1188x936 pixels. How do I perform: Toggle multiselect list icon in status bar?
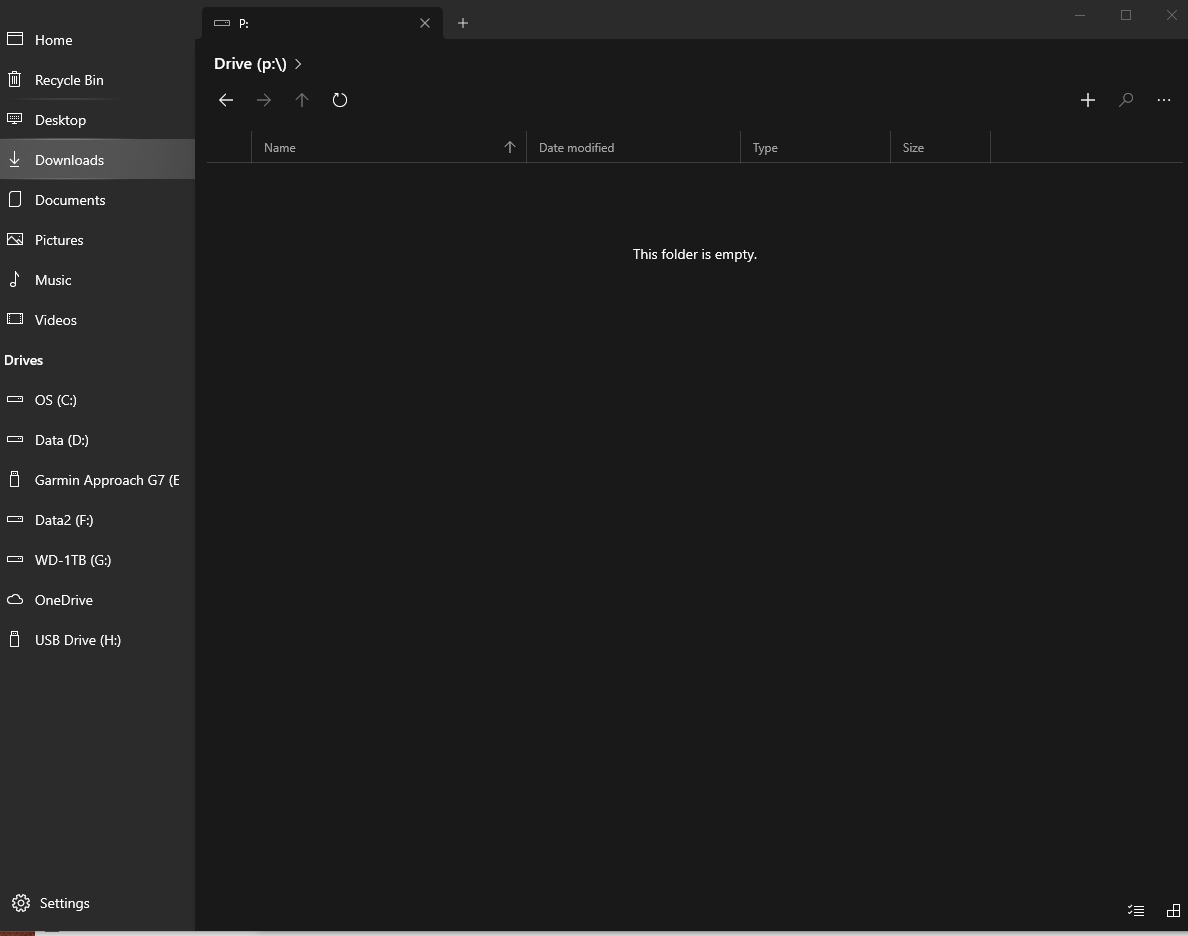click(1135, 910)
